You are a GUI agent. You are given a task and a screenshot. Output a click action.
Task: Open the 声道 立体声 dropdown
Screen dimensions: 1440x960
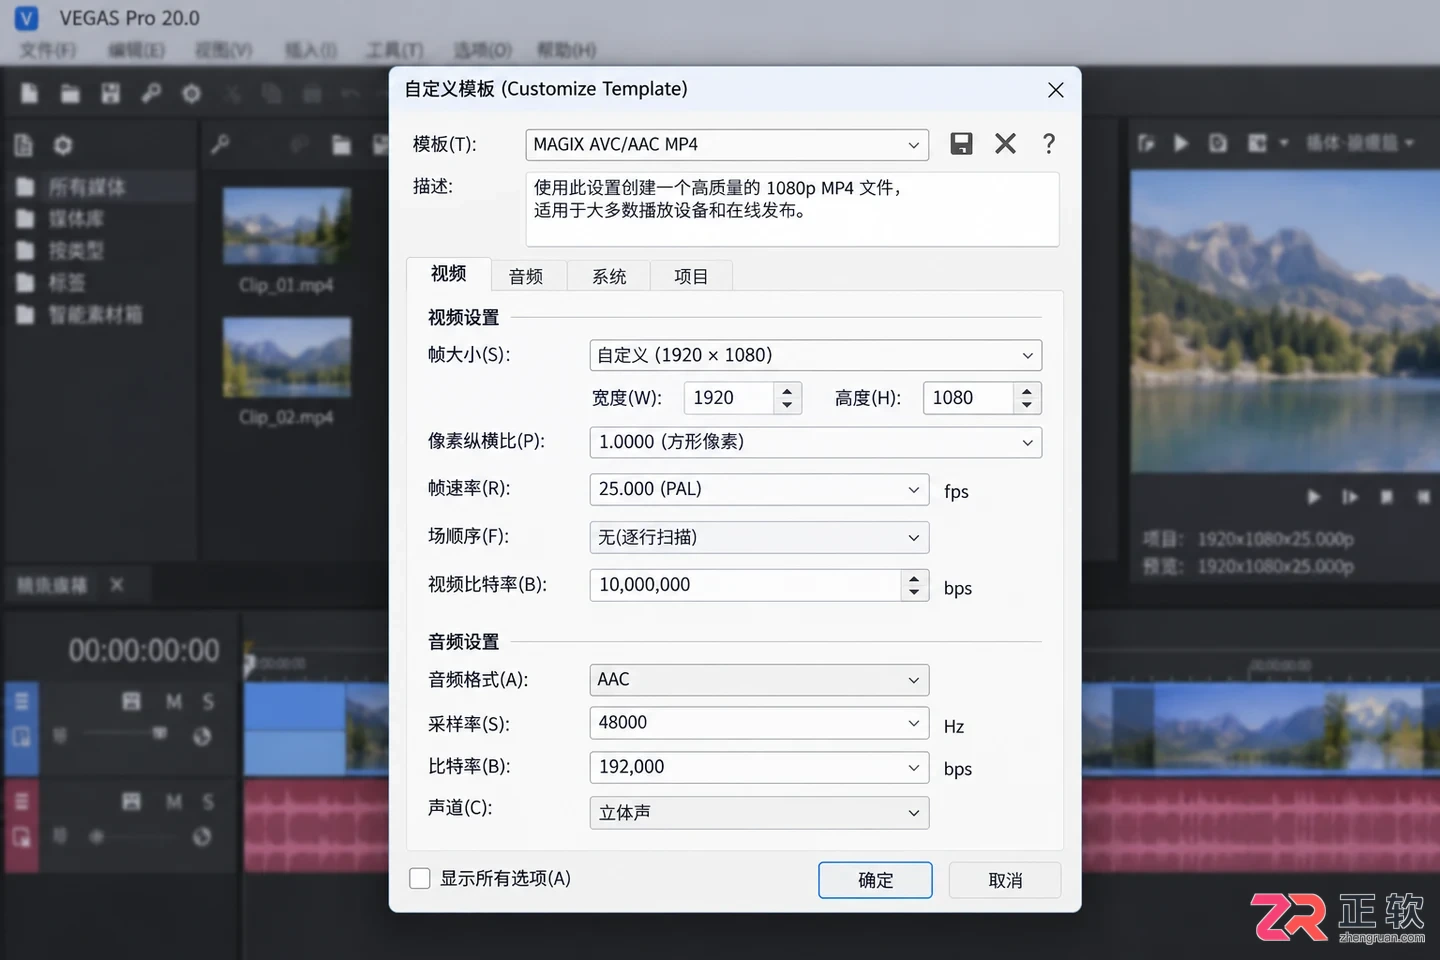759,813
